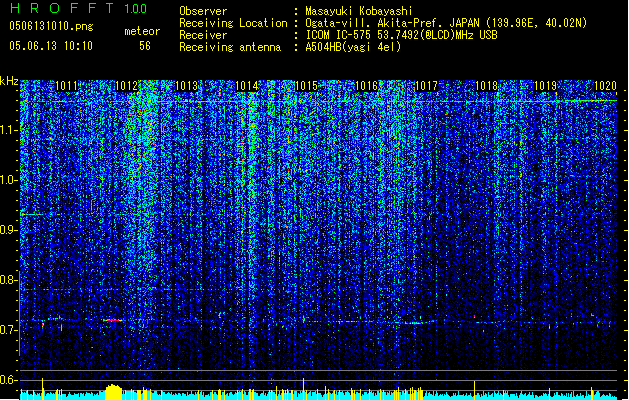Image resolution: width=629 pixels, height=400 pixels.
Task: Click the 1016 time marker
Action: click(x=366, y=86)
